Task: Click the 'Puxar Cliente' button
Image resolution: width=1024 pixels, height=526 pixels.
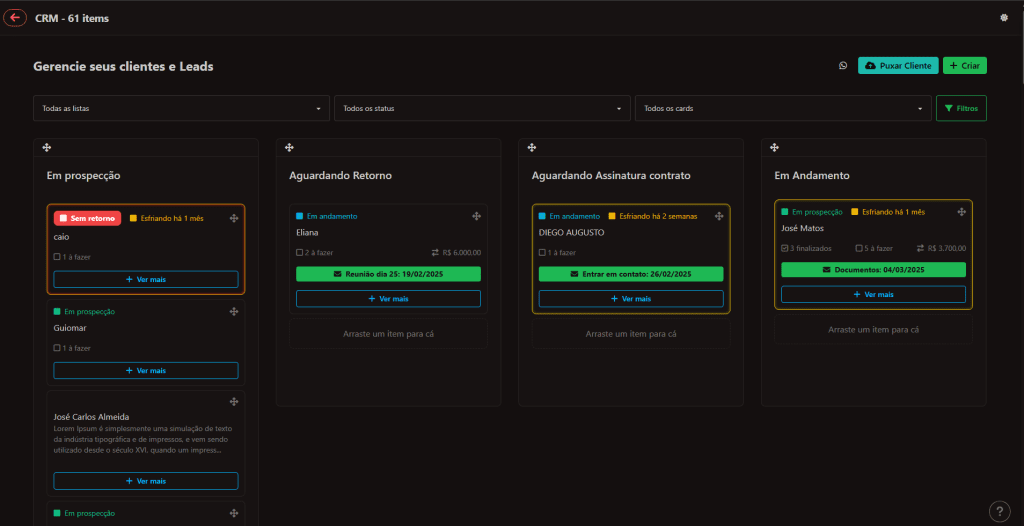Action: pyautogui.click(x=898, y=66)
